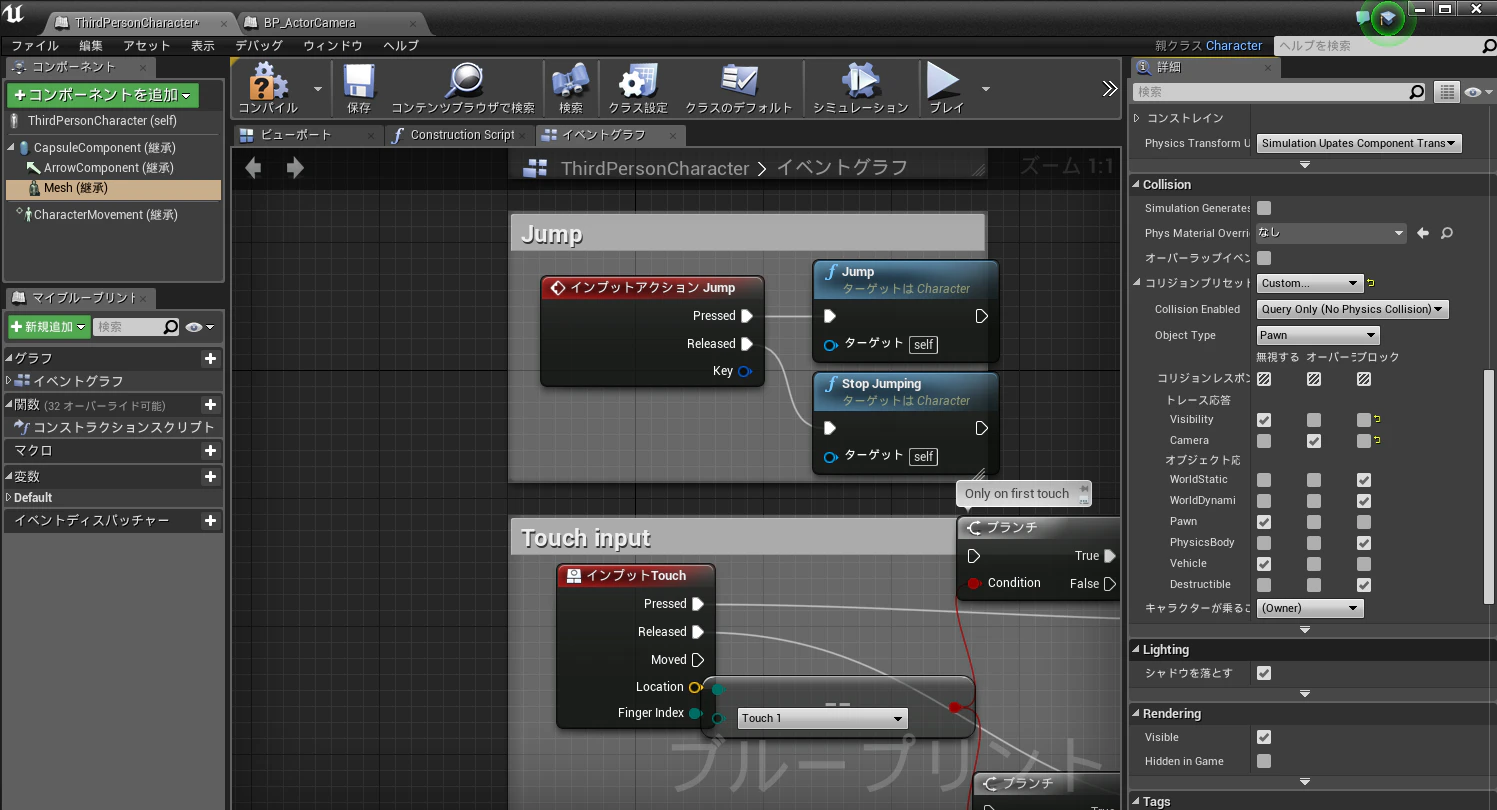Open the Object Type Pawn dropdown

(1318, 335)
